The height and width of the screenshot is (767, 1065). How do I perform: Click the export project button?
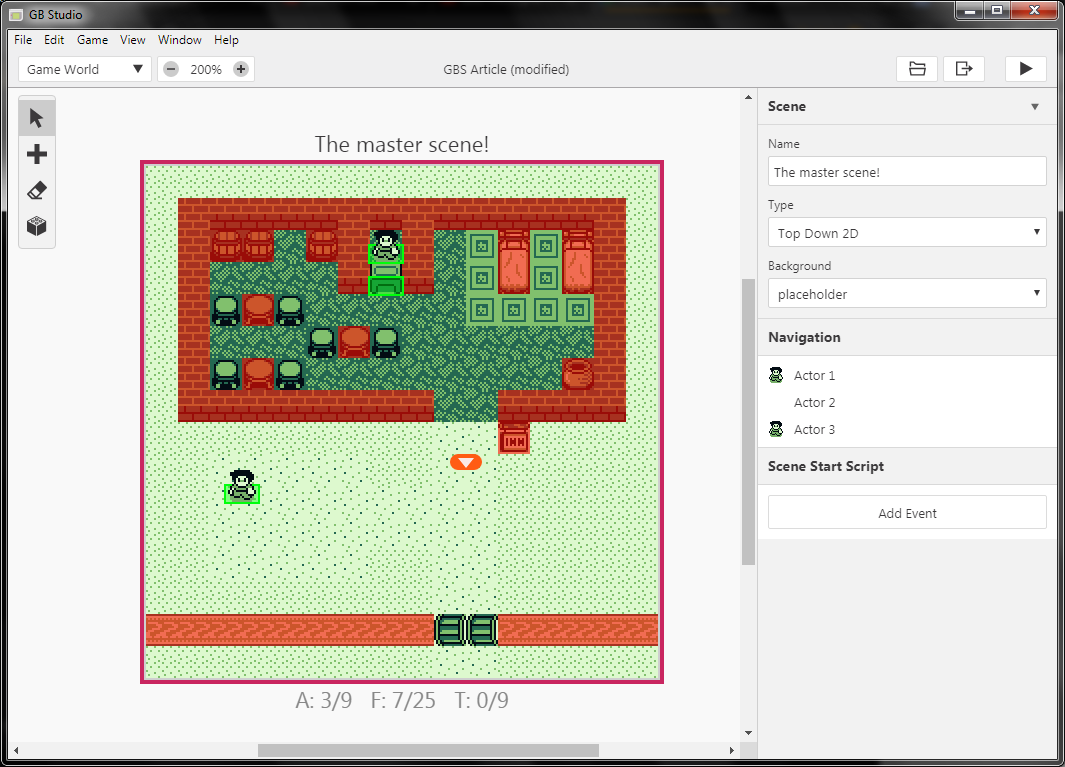pyautogui.click(x=964, y=69)
